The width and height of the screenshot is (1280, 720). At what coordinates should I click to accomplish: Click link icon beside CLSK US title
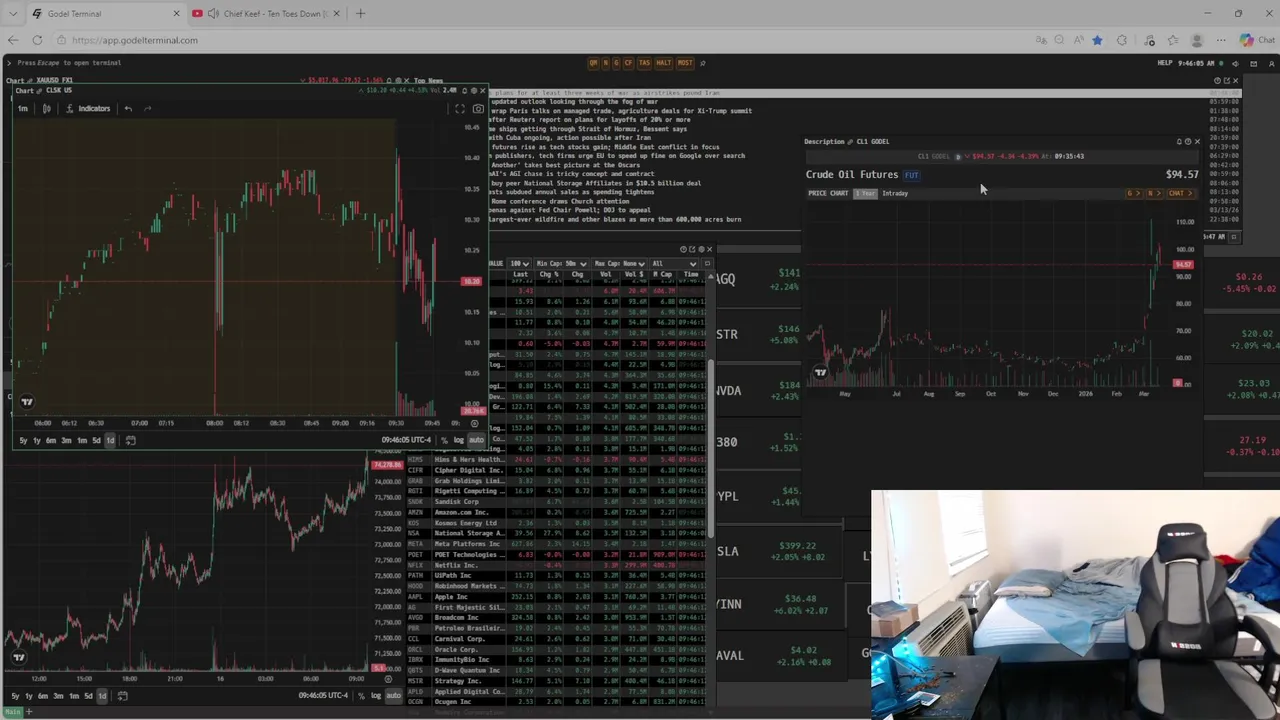click(x=37, y=91)
